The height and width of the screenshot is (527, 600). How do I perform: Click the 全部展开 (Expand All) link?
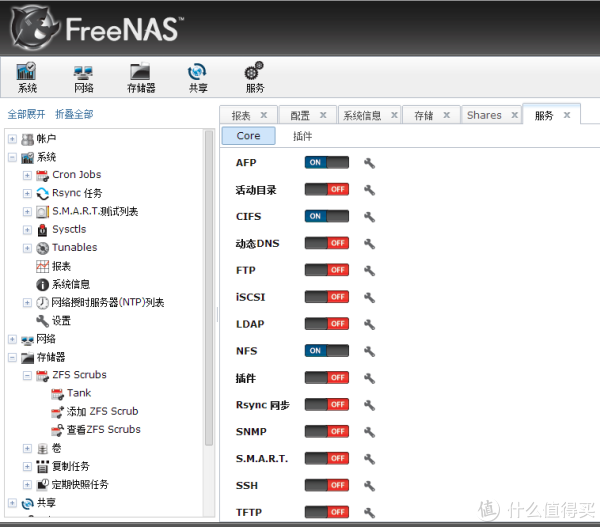pyautogui.click(x=25, y=115)
